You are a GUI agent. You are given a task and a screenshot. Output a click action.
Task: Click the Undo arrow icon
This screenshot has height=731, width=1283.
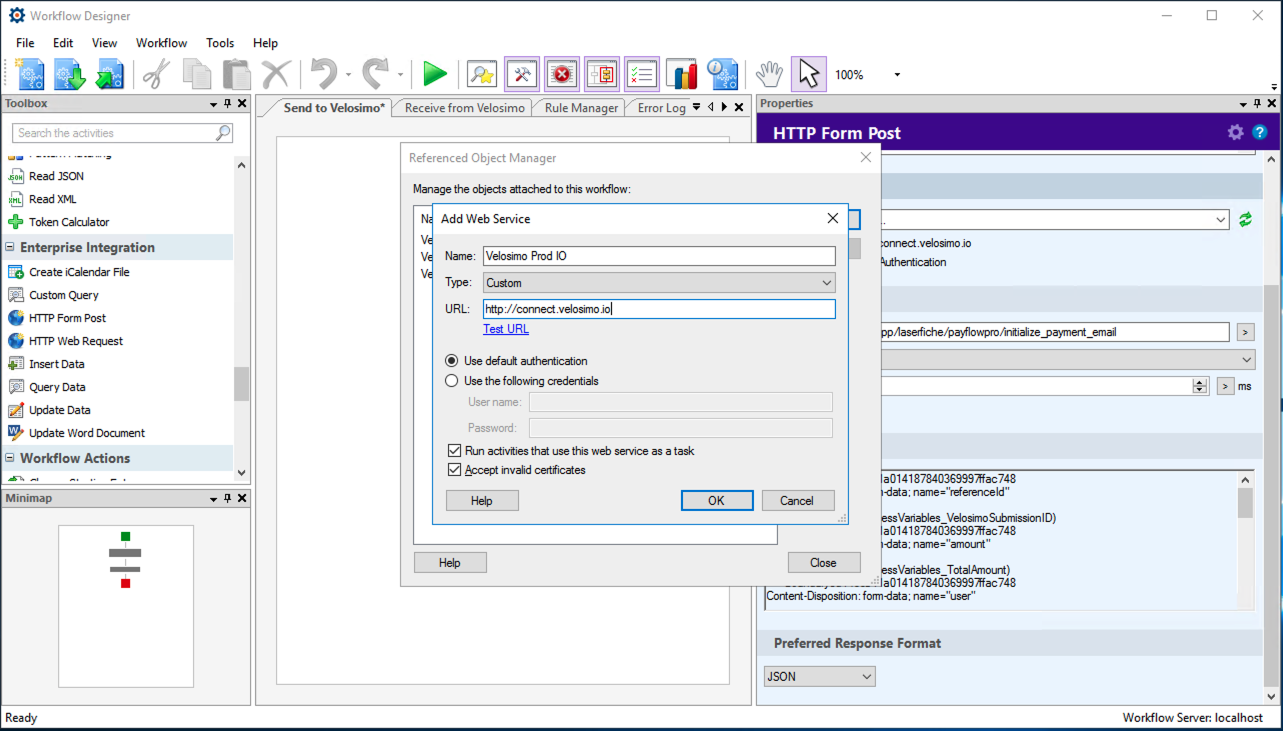pos(324,74)
